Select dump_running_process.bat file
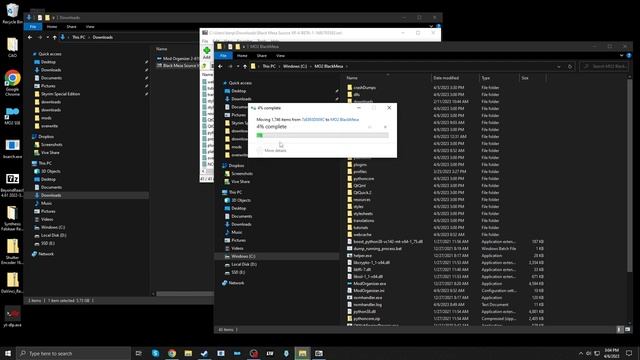640x360 pixels. tap(378, 249)
